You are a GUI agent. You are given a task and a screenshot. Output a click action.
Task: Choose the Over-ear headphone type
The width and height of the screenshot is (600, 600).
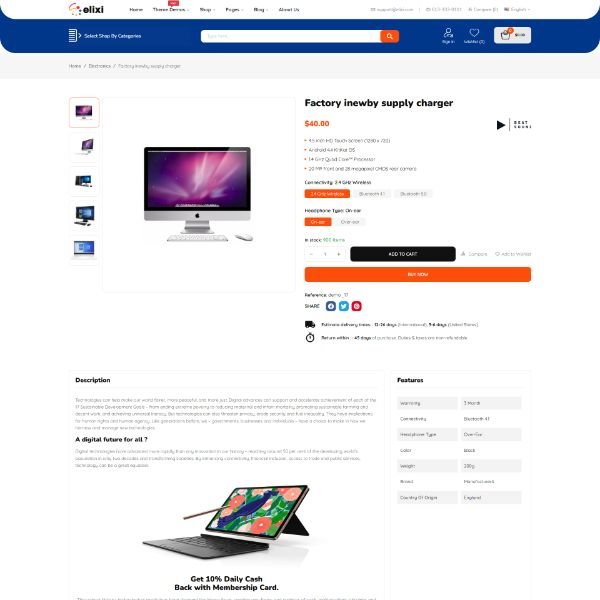pos(350,222)
